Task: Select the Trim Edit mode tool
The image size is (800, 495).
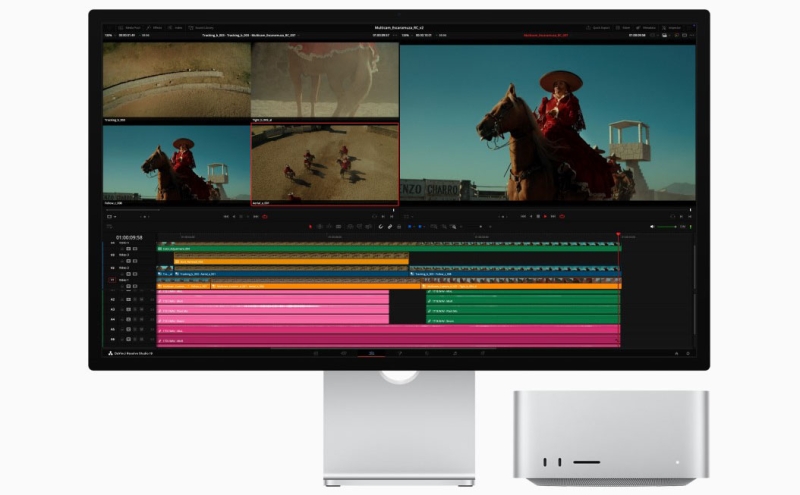Action: point(320,227)
